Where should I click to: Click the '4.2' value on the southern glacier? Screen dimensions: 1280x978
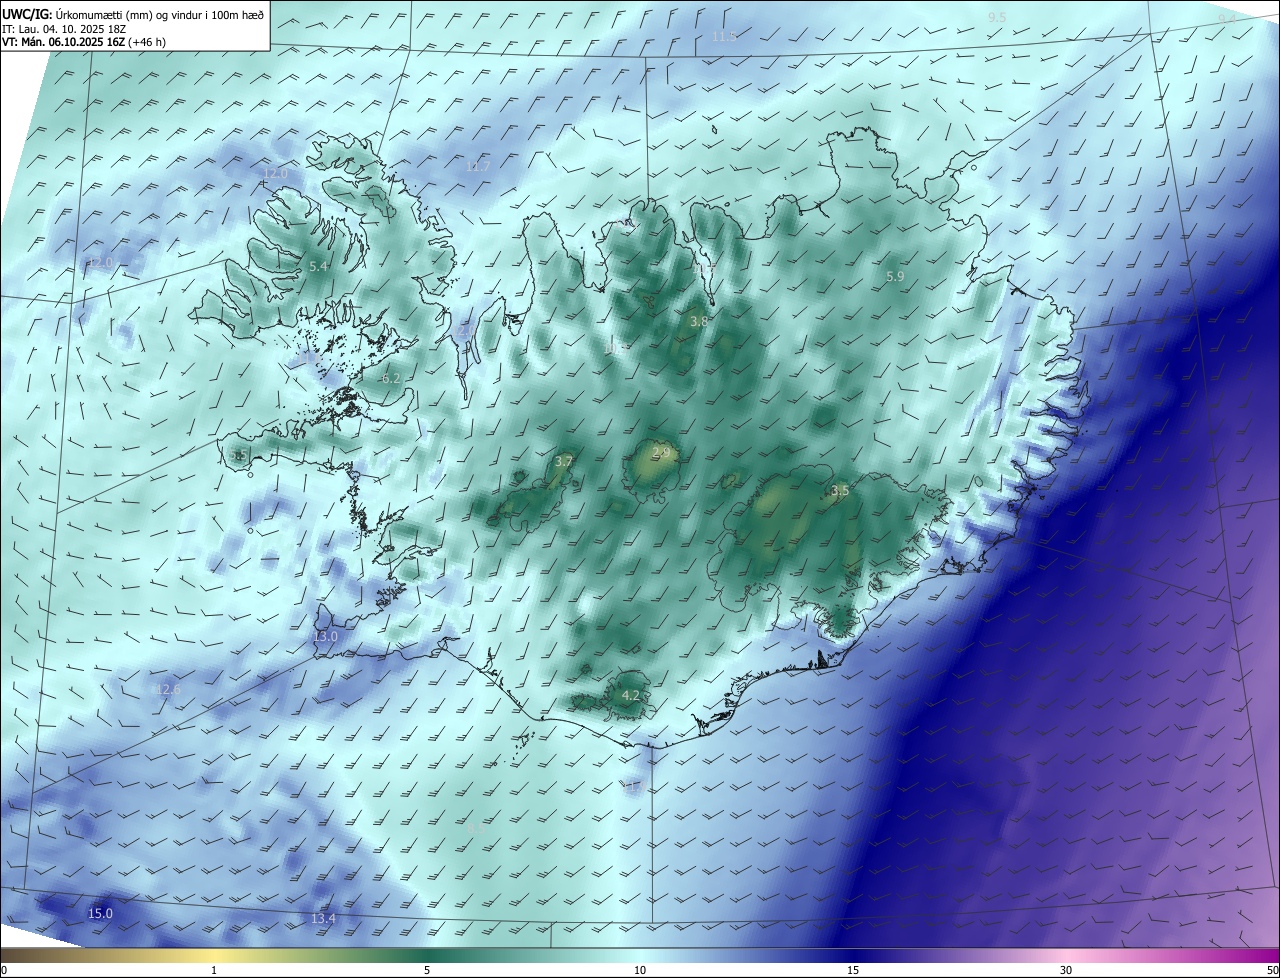[x=631, y=695]
